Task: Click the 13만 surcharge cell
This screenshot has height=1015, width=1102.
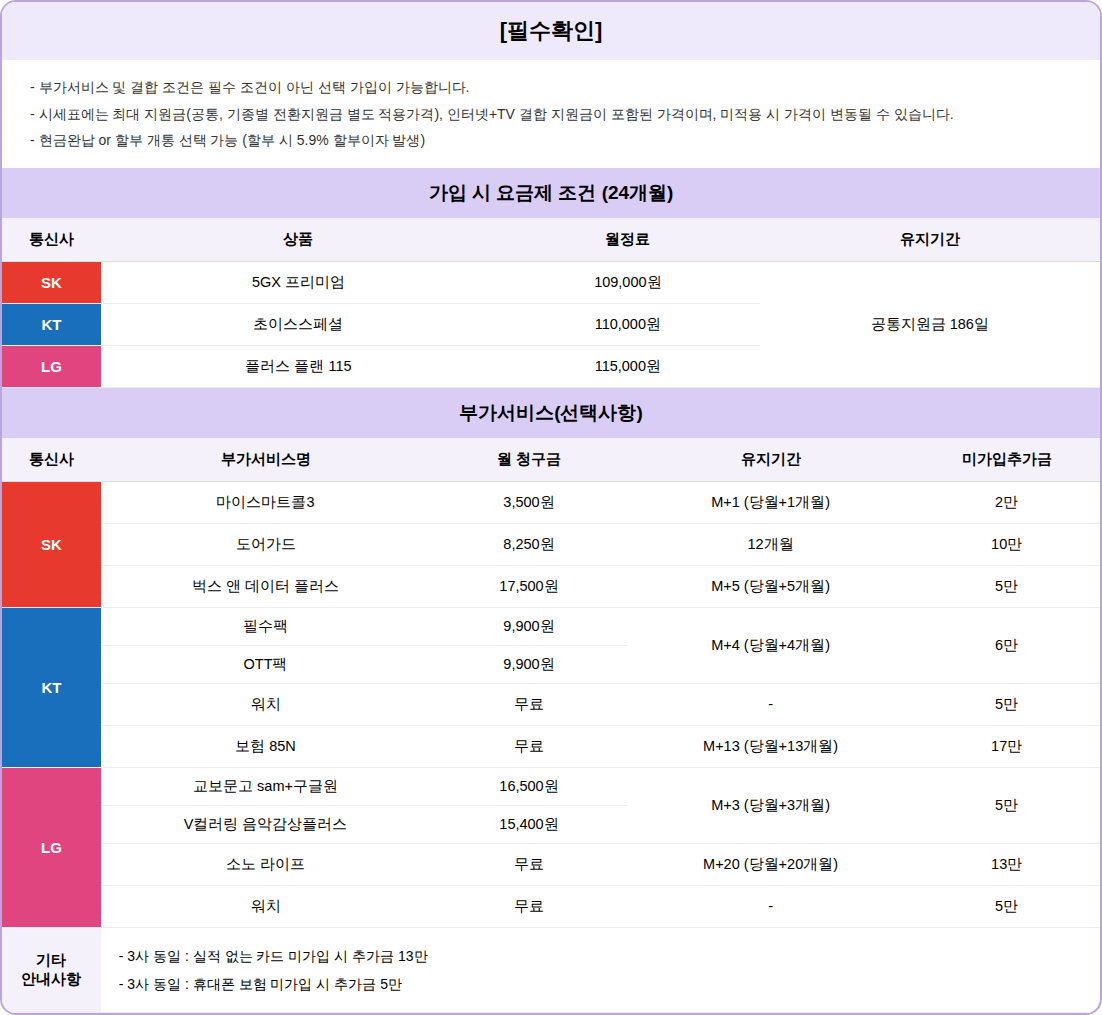Action: [x=1006, y=865]
